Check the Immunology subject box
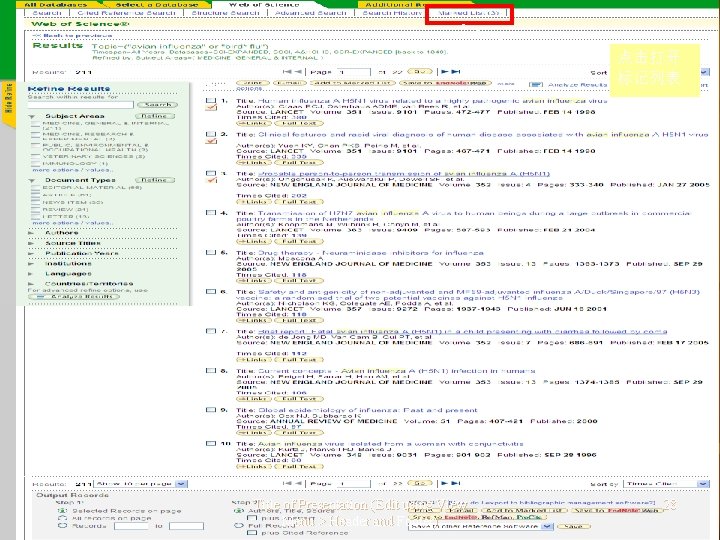Image resolution: width=720 pixels, height=540 pixels. [35, 164]
